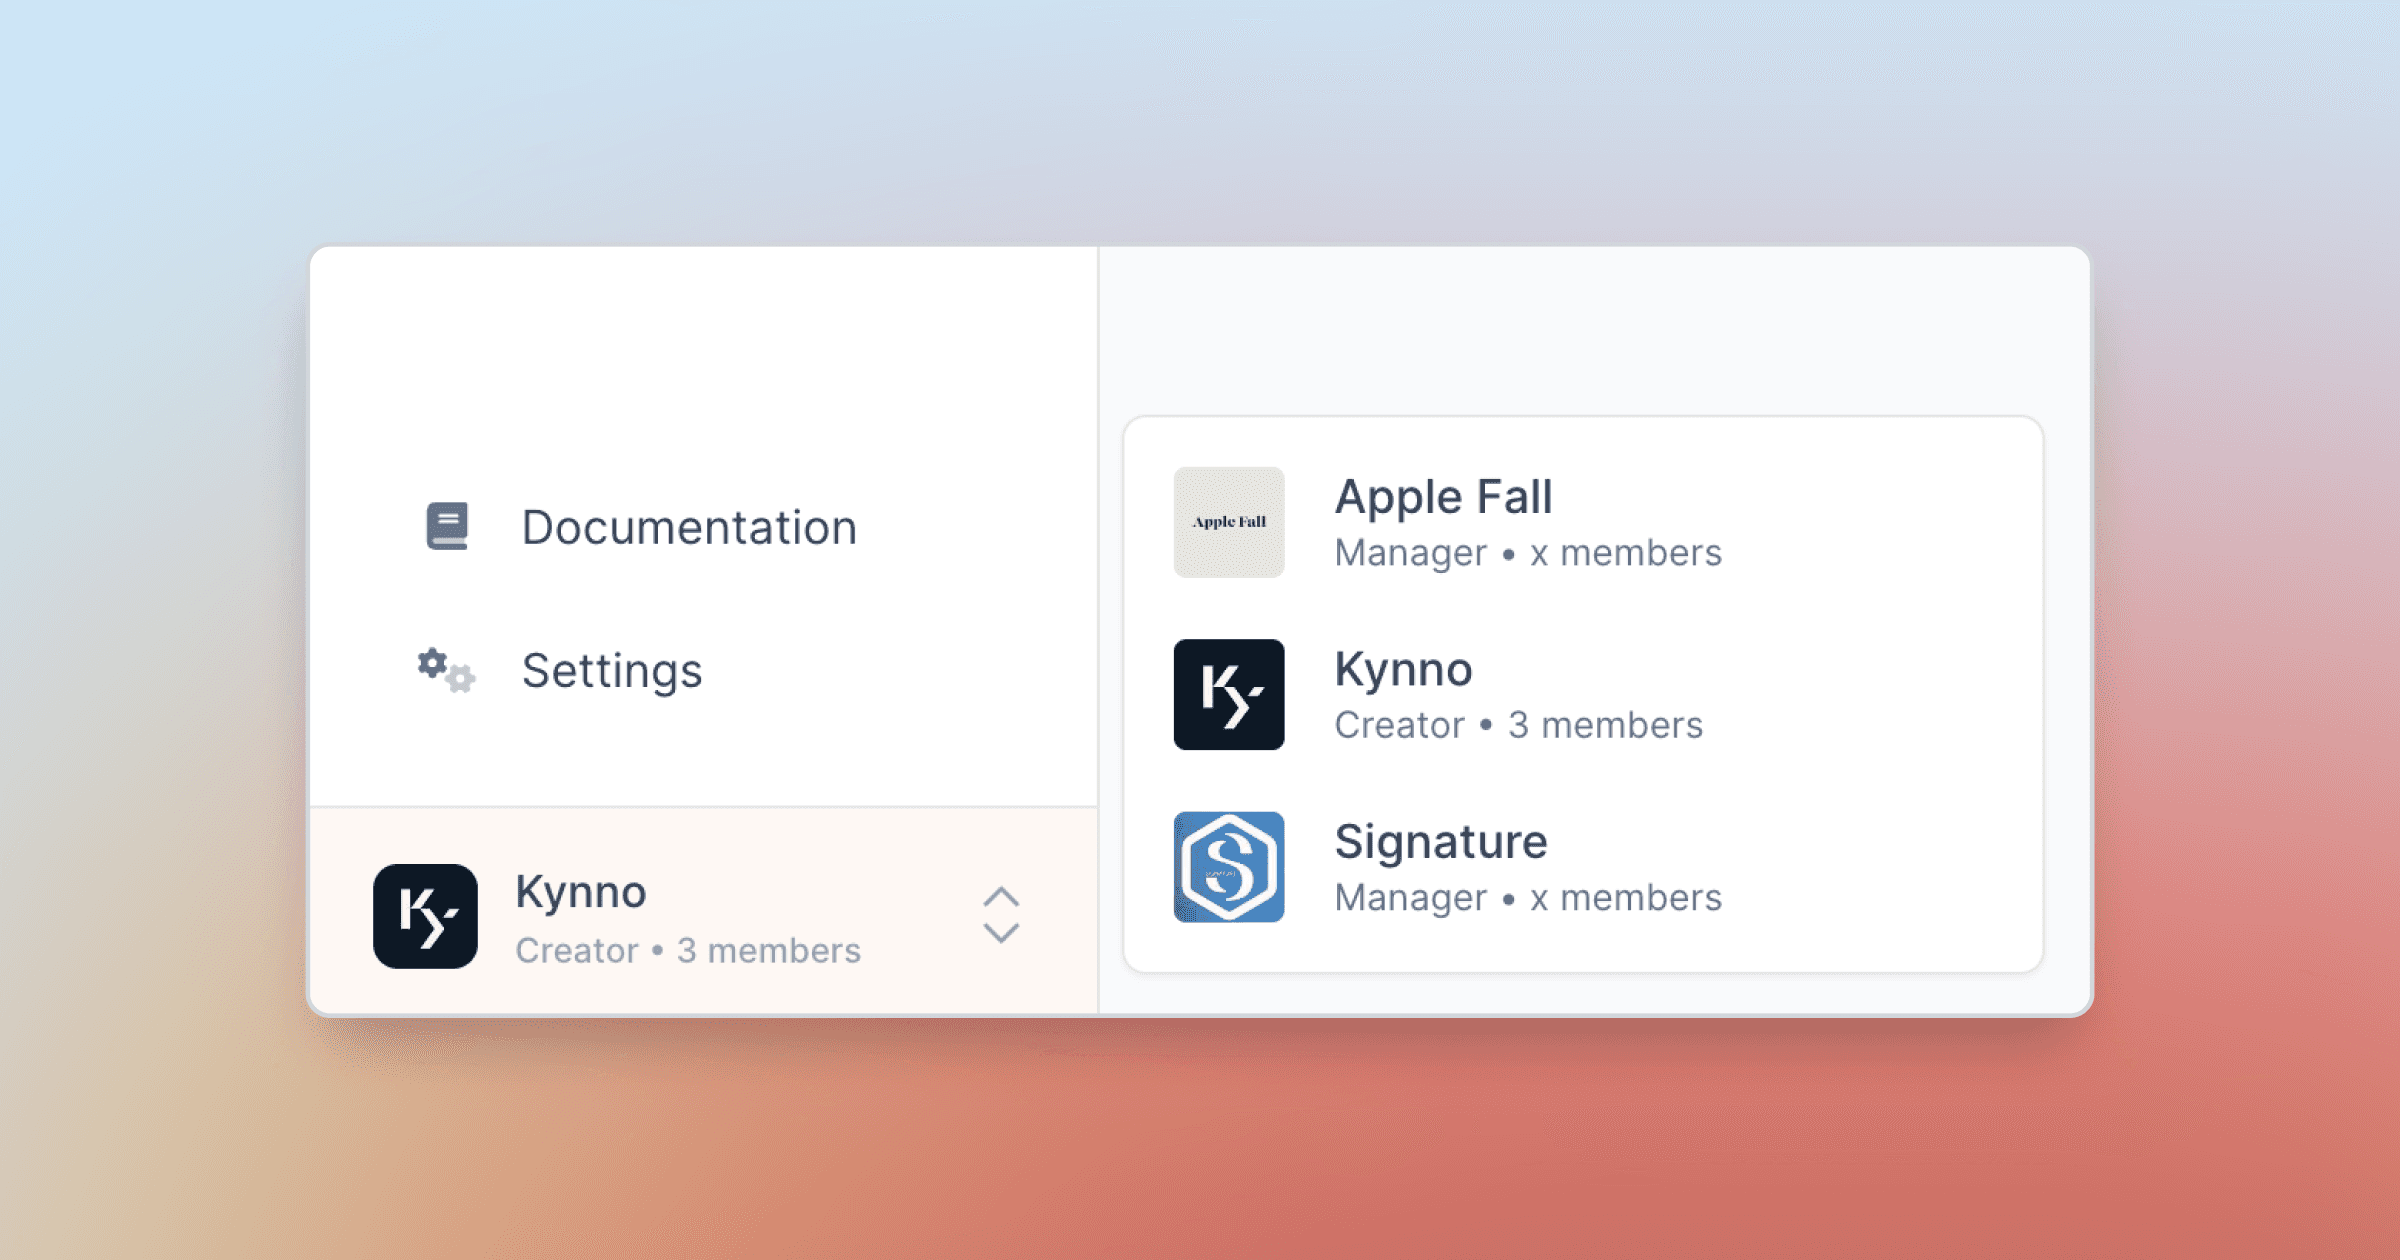The width and height of the screenshot is (2400, 1260).
Task: Click the up chevron of workspace switcher
Action: tap(1001, 896)
